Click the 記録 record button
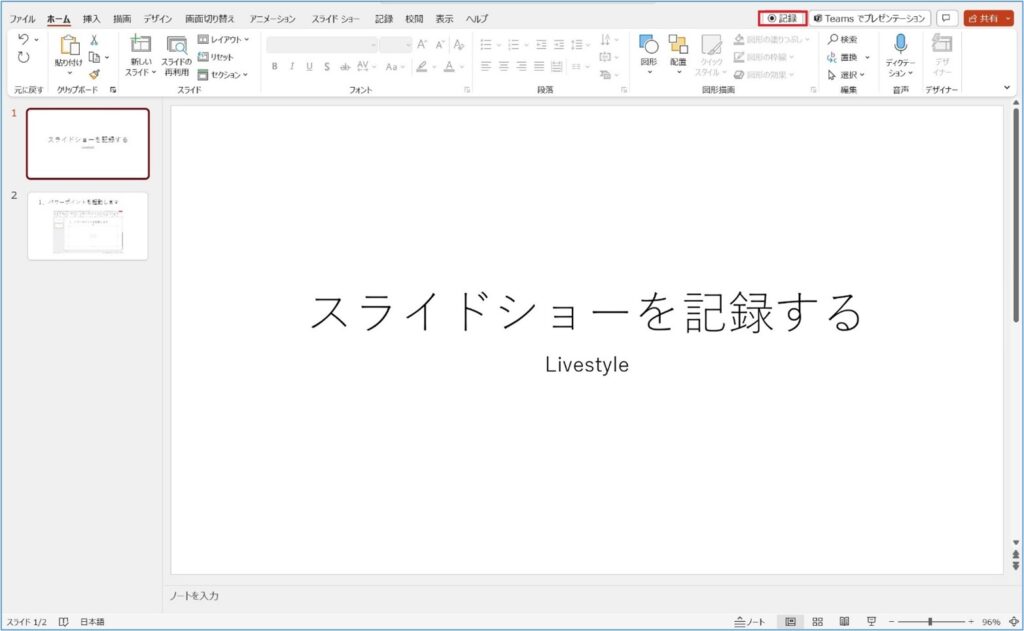The width and height of the screenshot is (1024, 631). (x=782, y=18)
